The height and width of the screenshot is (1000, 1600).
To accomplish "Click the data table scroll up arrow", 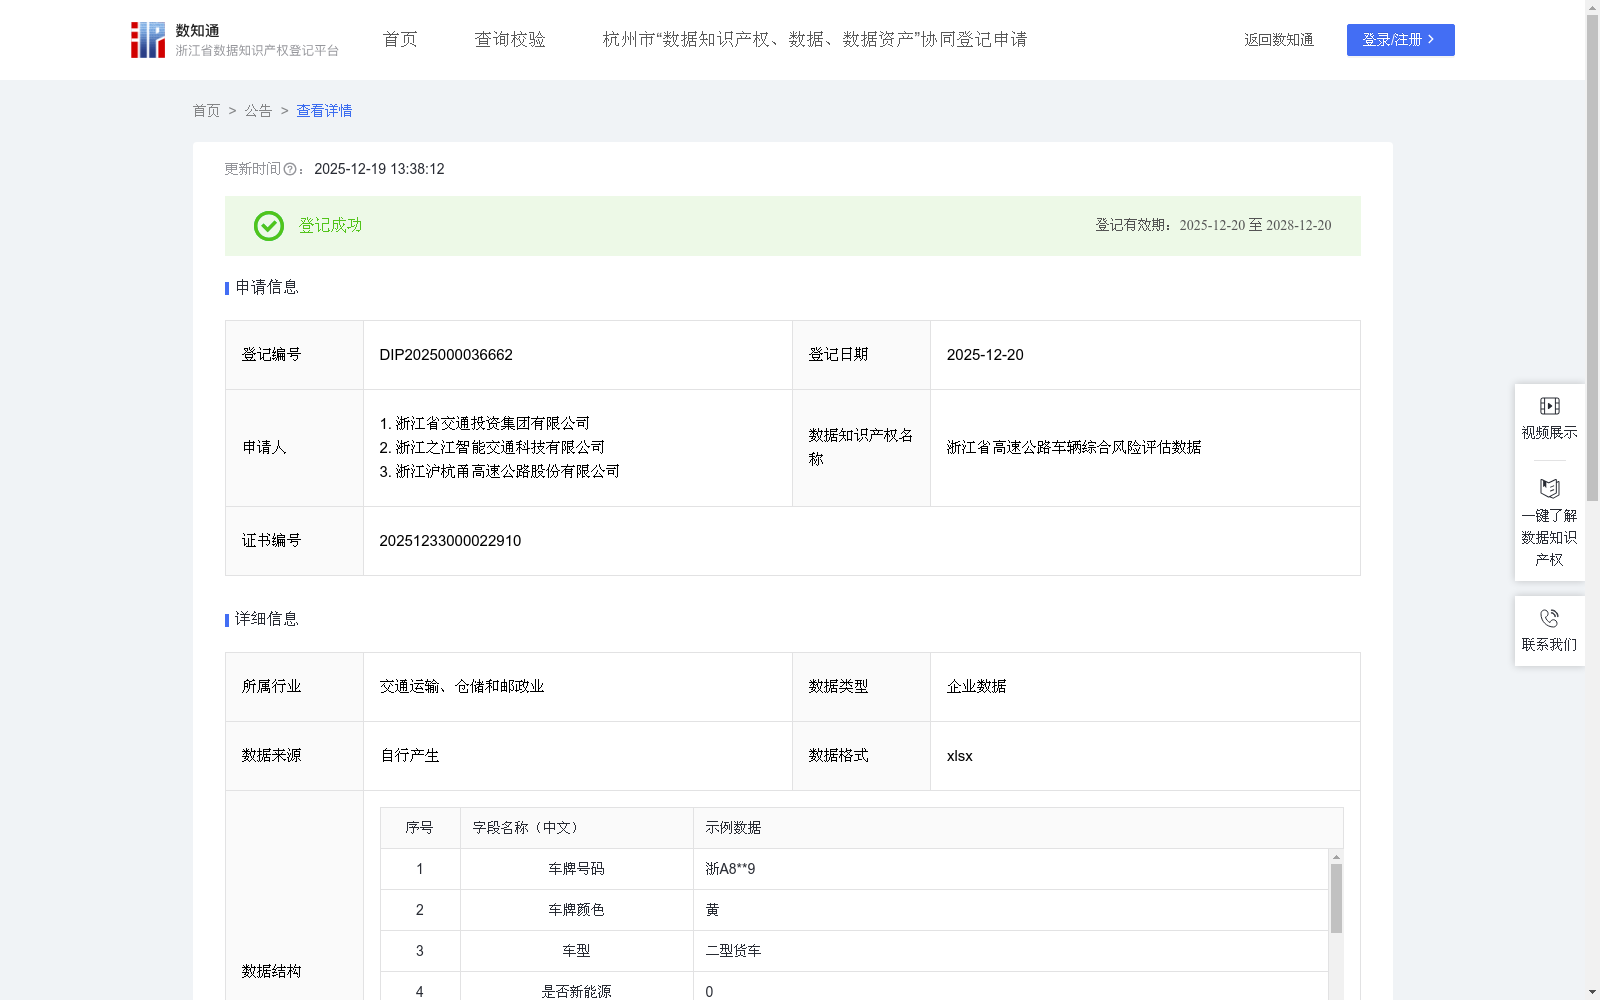I will (1336, 857).
